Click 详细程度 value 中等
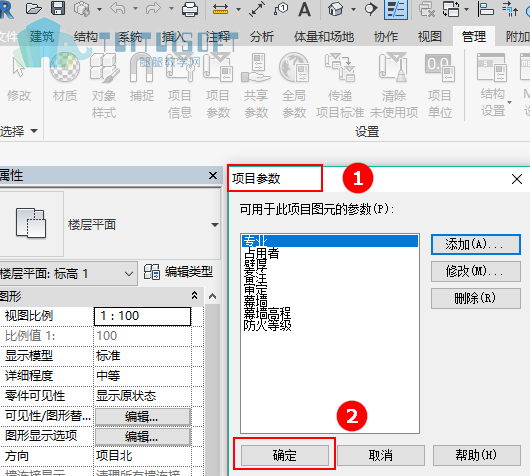 click(142, 376)
